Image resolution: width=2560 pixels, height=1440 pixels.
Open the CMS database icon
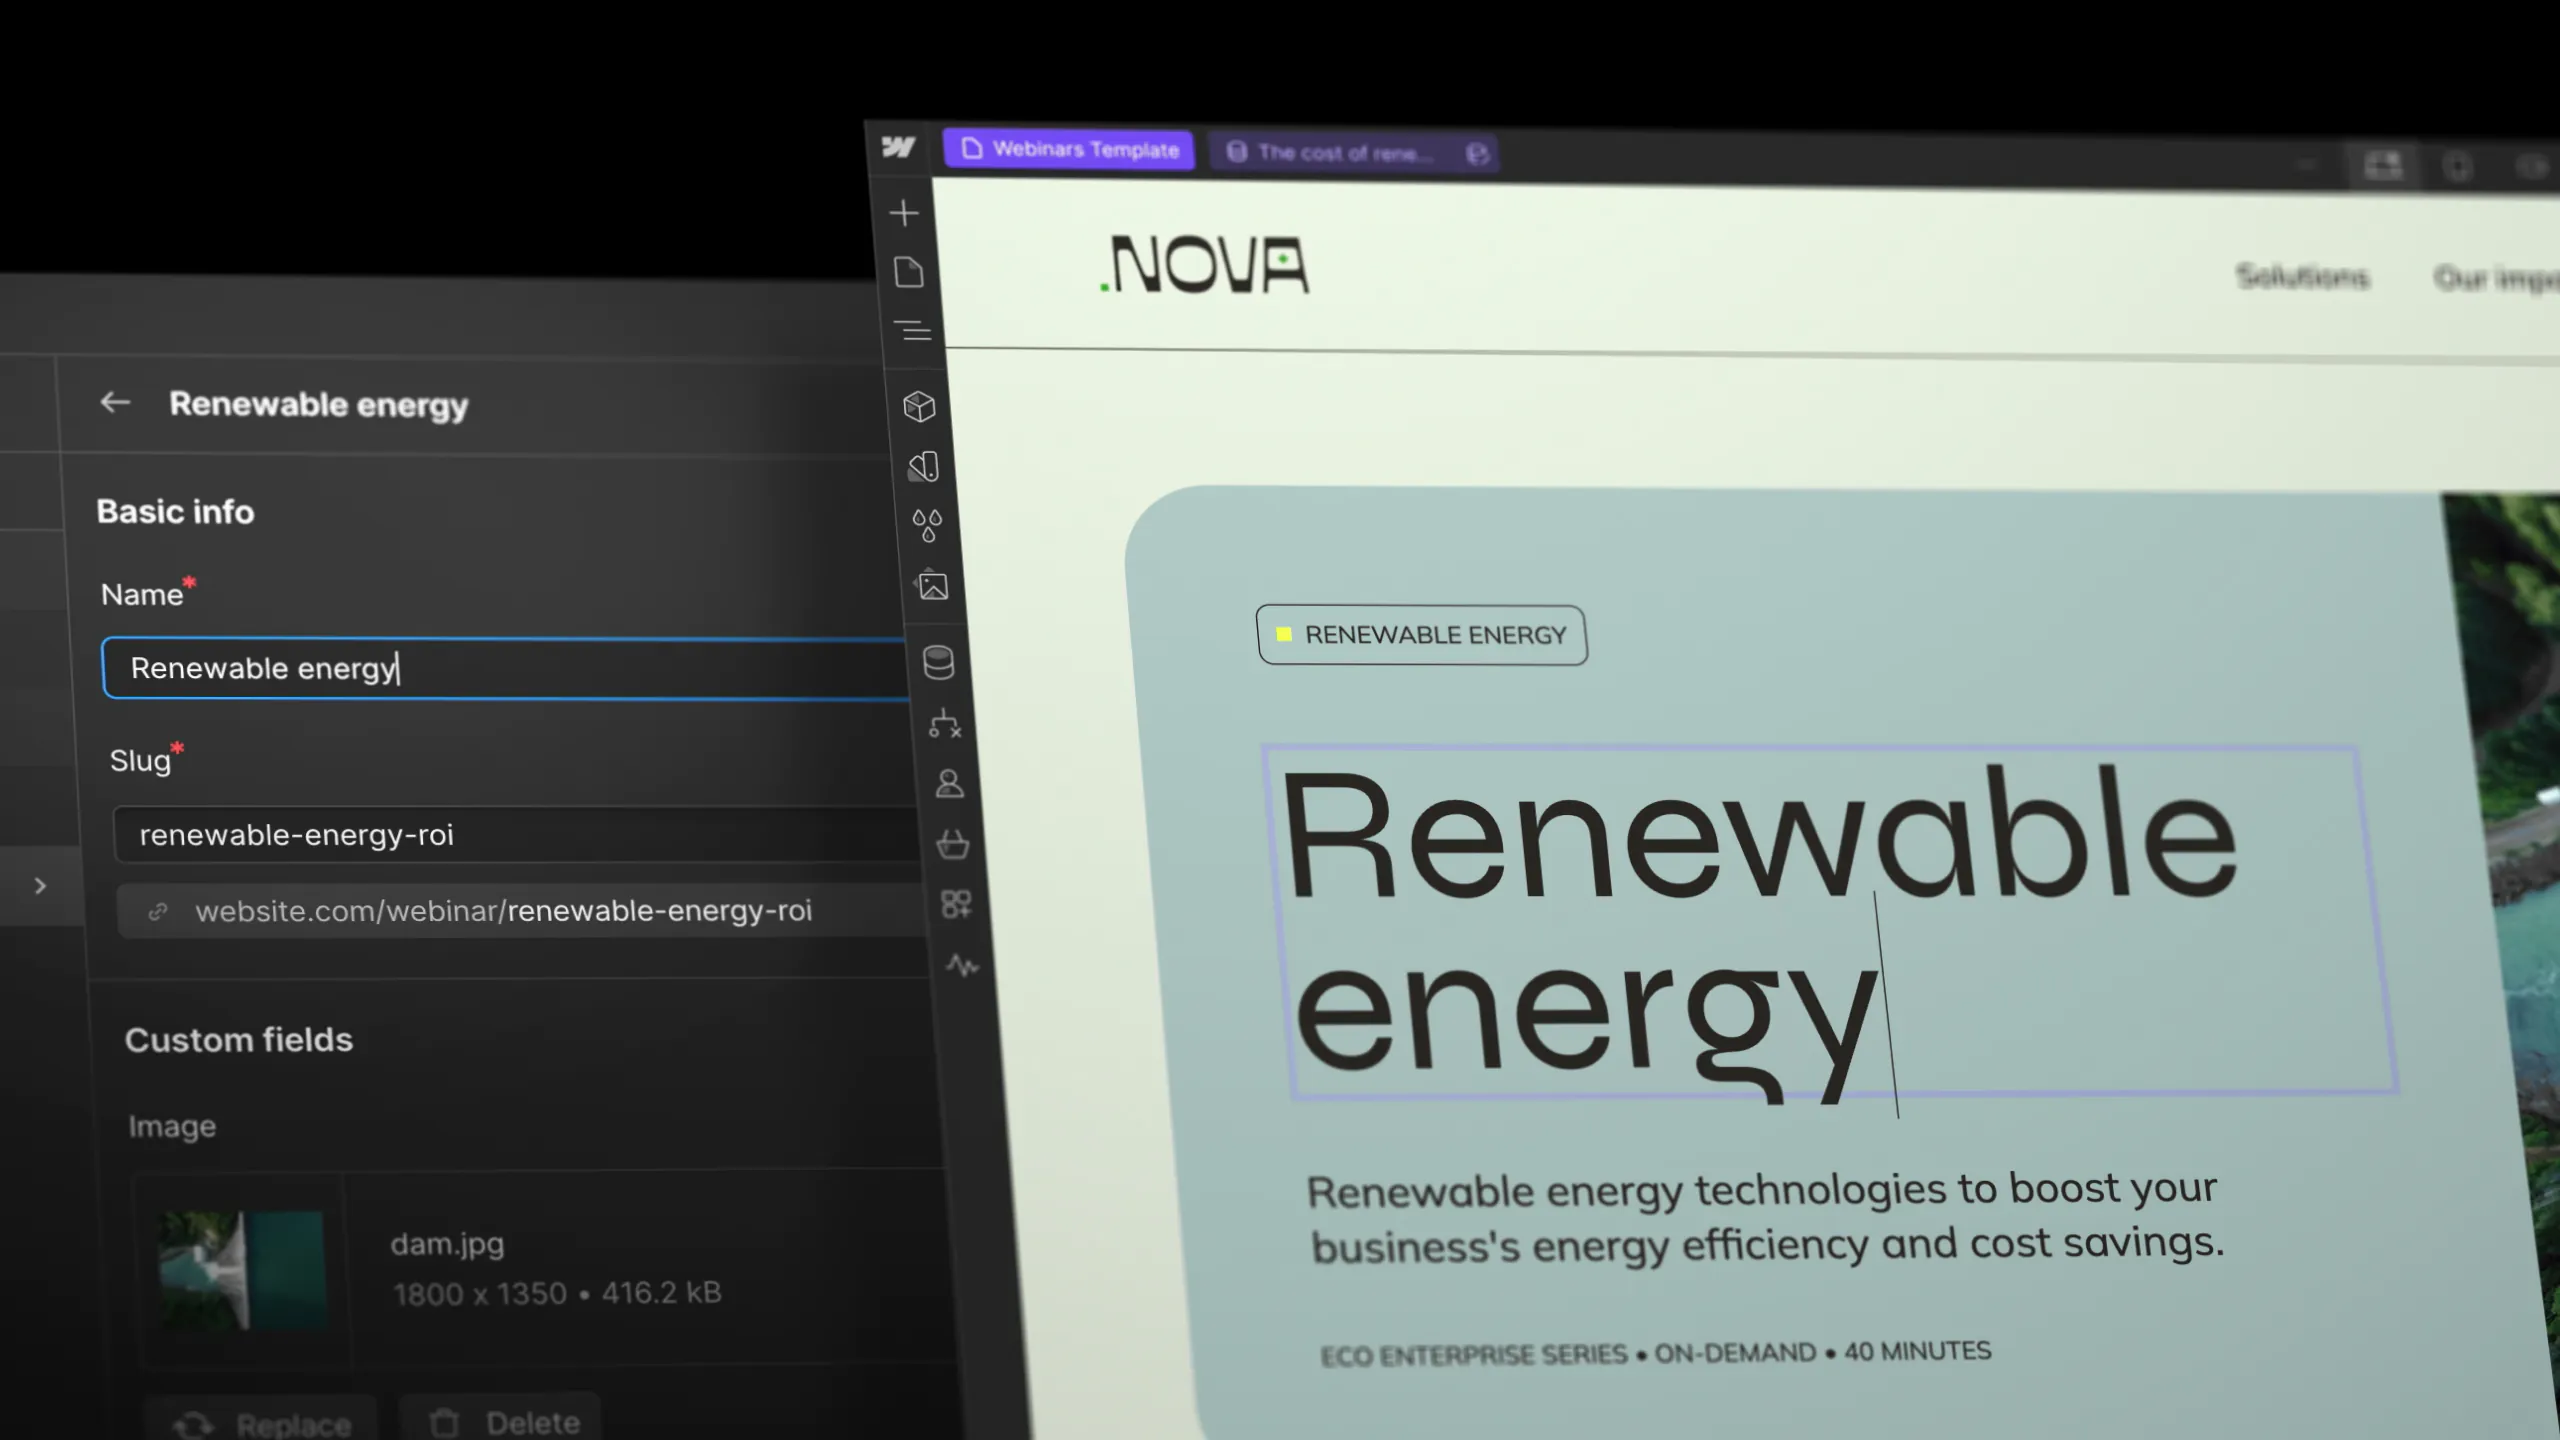click(x=938, y=662)
